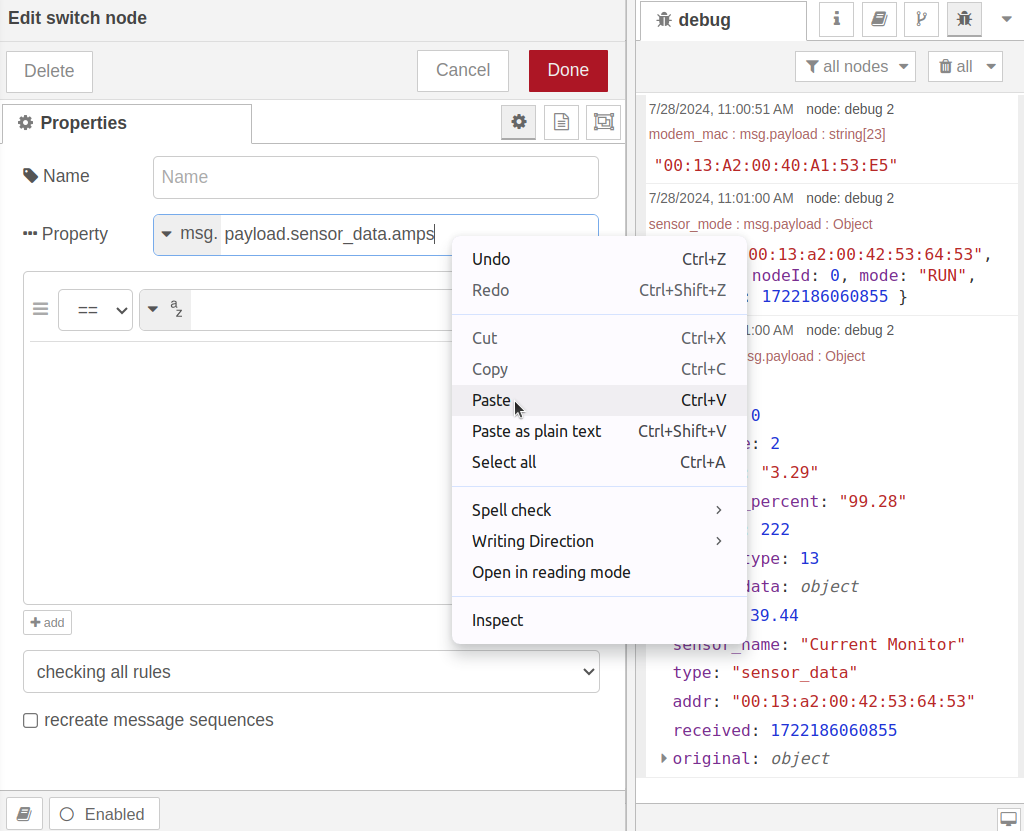Focus the Property path input field
The width and height of the screenshot is (1024, 831).
click(x=408, y=234)
